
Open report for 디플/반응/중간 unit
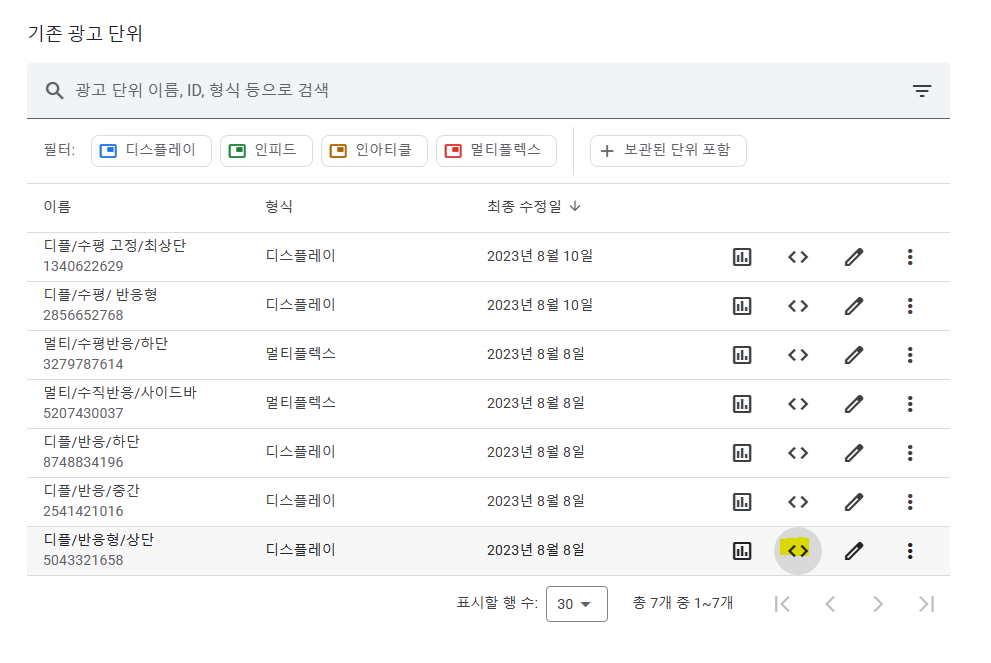(x=741, y=502)
